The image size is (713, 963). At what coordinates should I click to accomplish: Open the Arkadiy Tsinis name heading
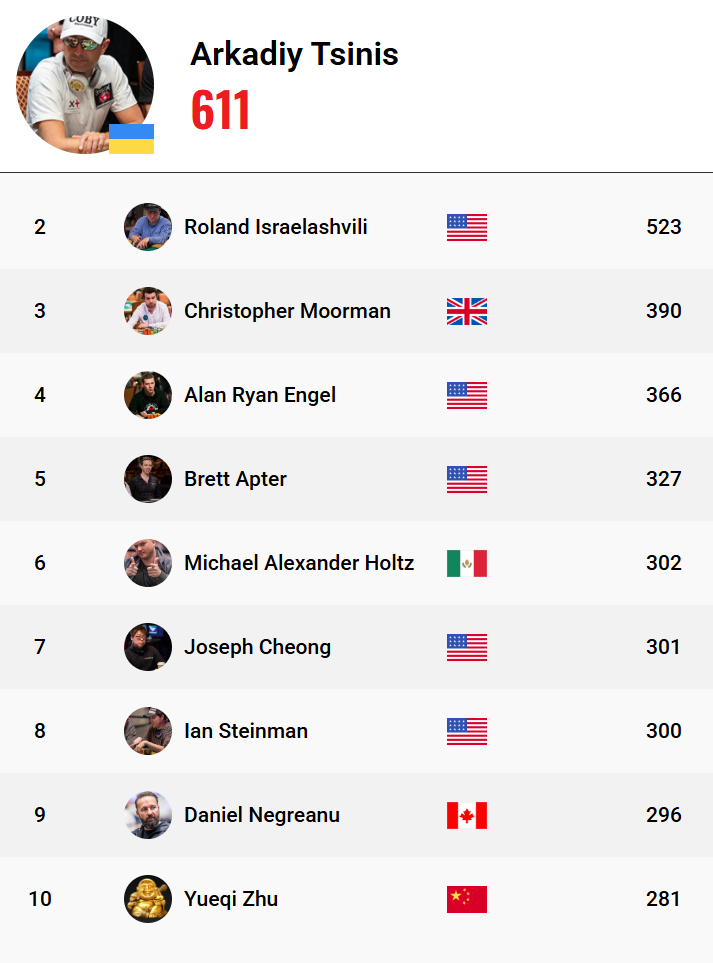click(294, 54)
